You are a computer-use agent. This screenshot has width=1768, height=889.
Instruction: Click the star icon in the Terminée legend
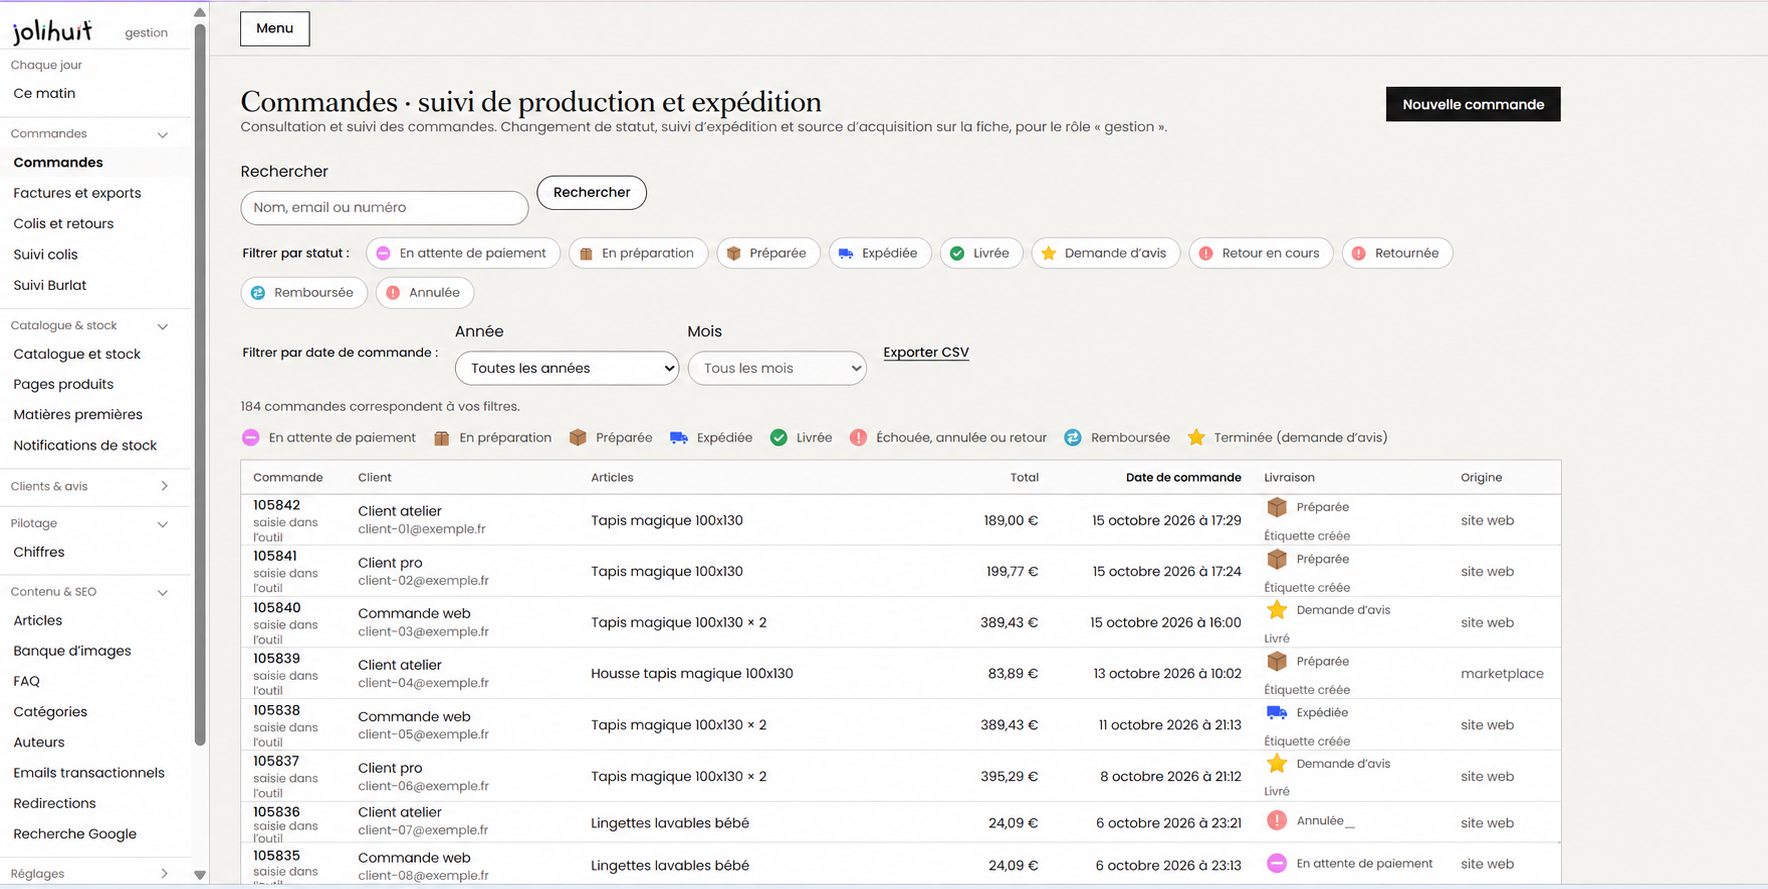point(1196,438)
